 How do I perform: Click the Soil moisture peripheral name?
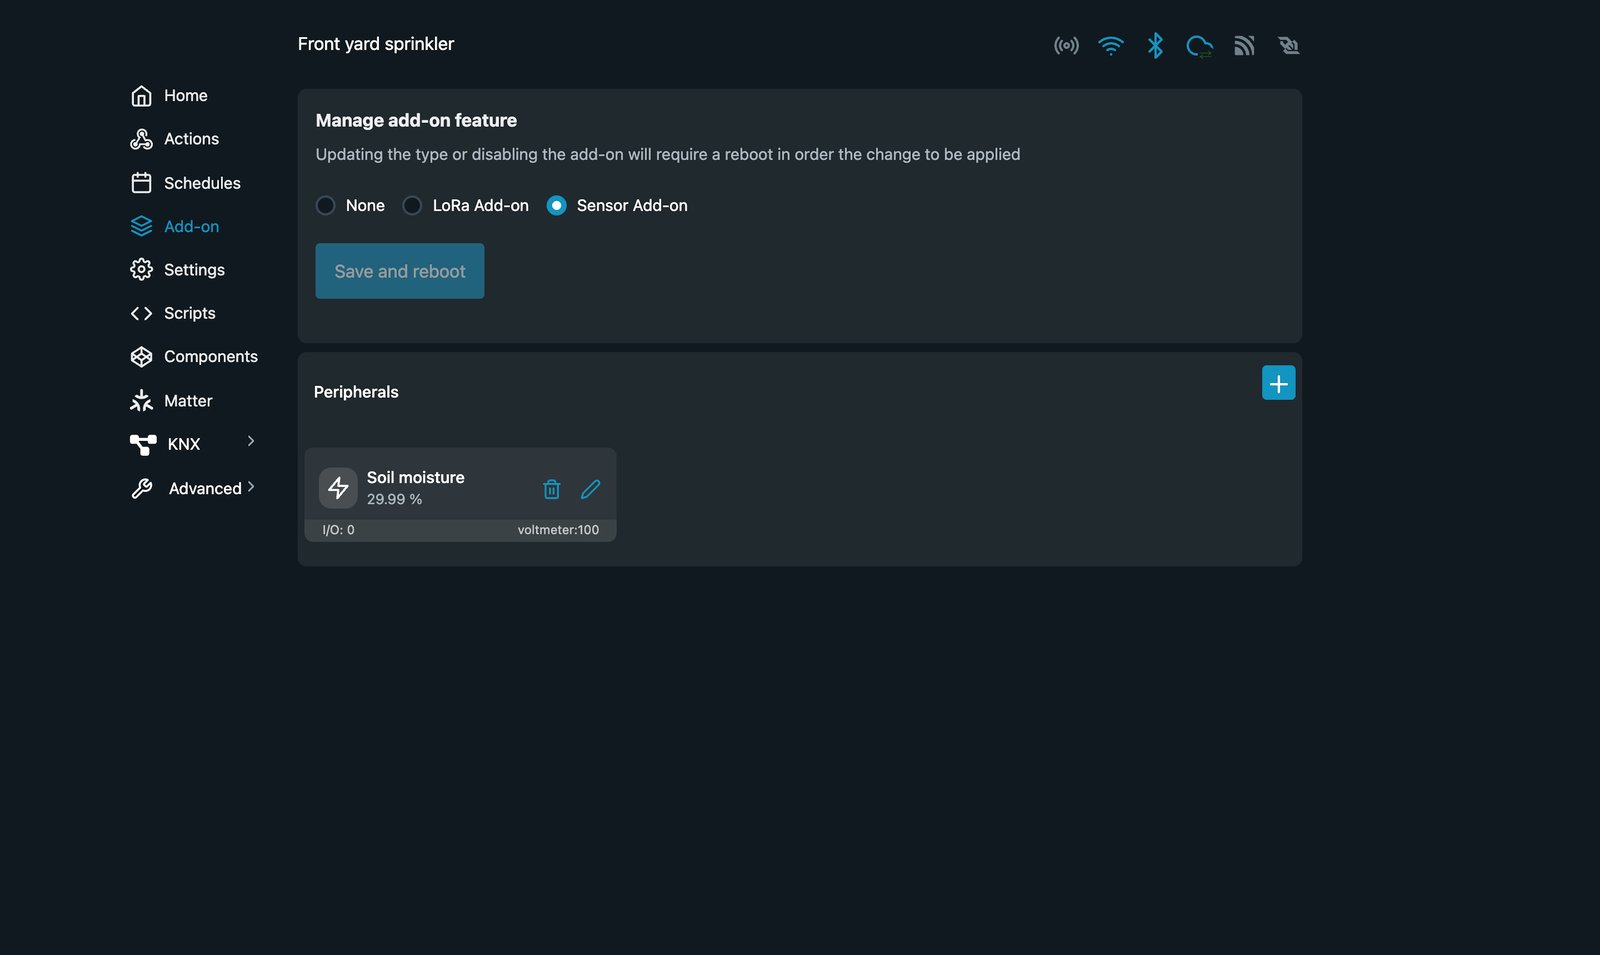(x=416, y=478)
